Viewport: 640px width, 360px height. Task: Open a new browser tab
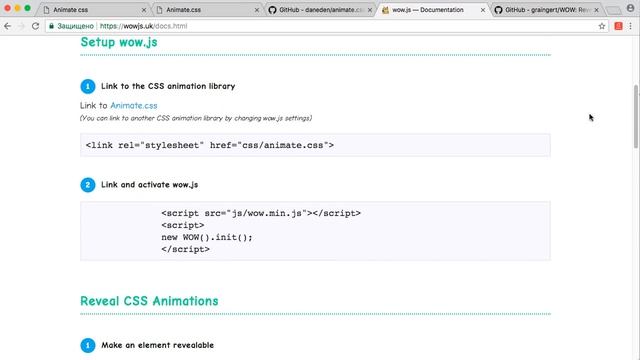(x=613, y=10)
